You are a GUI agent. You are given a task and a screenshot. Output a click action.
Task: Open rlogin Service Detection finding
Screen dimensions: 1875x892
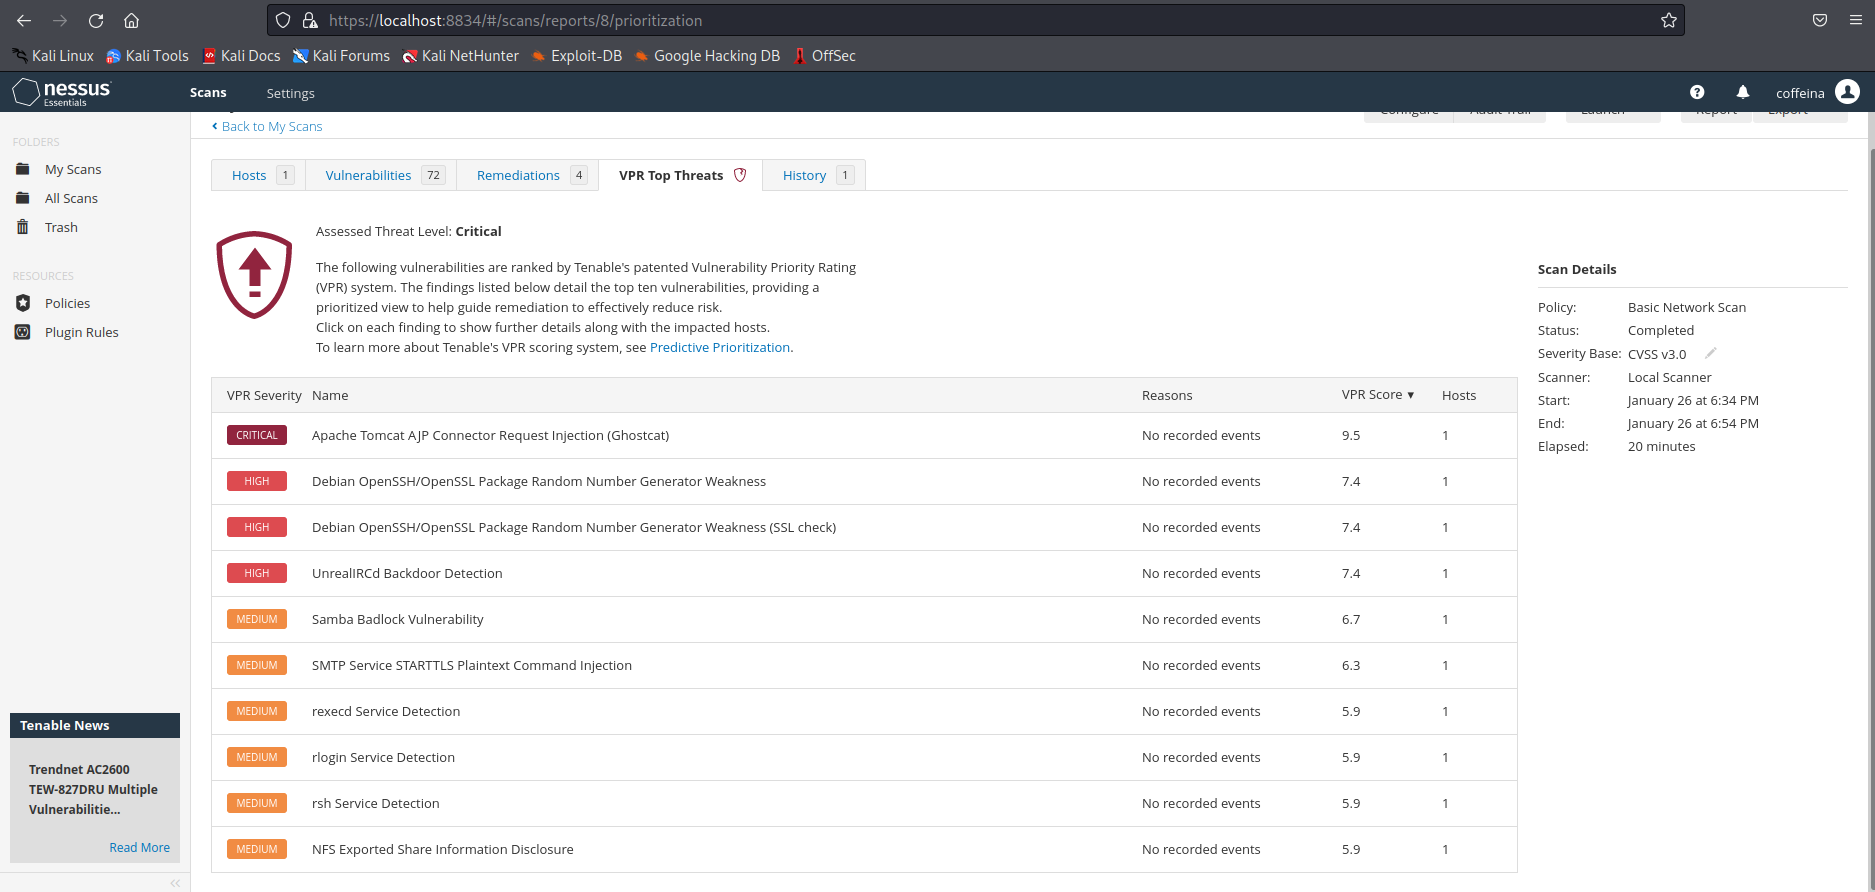click(864, 758)
